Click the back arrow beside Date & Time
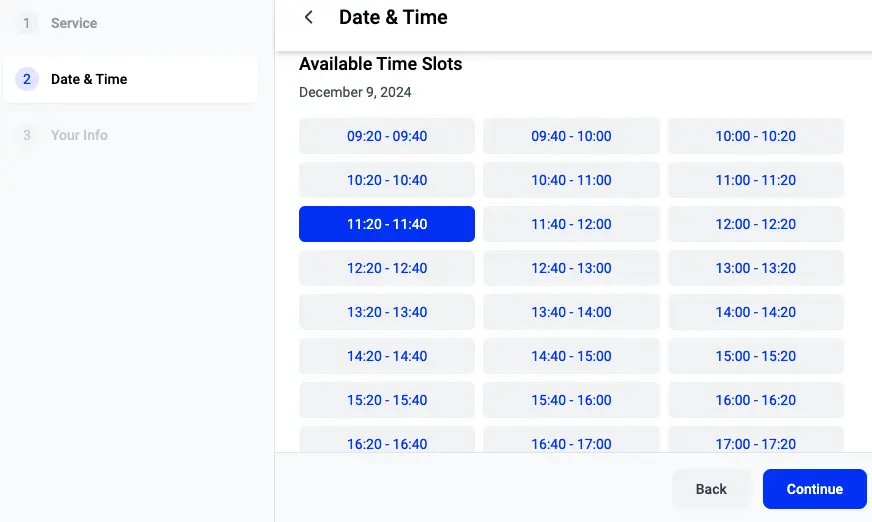The image size is (872, 522). pyautogui.click(x=309, y=17)
